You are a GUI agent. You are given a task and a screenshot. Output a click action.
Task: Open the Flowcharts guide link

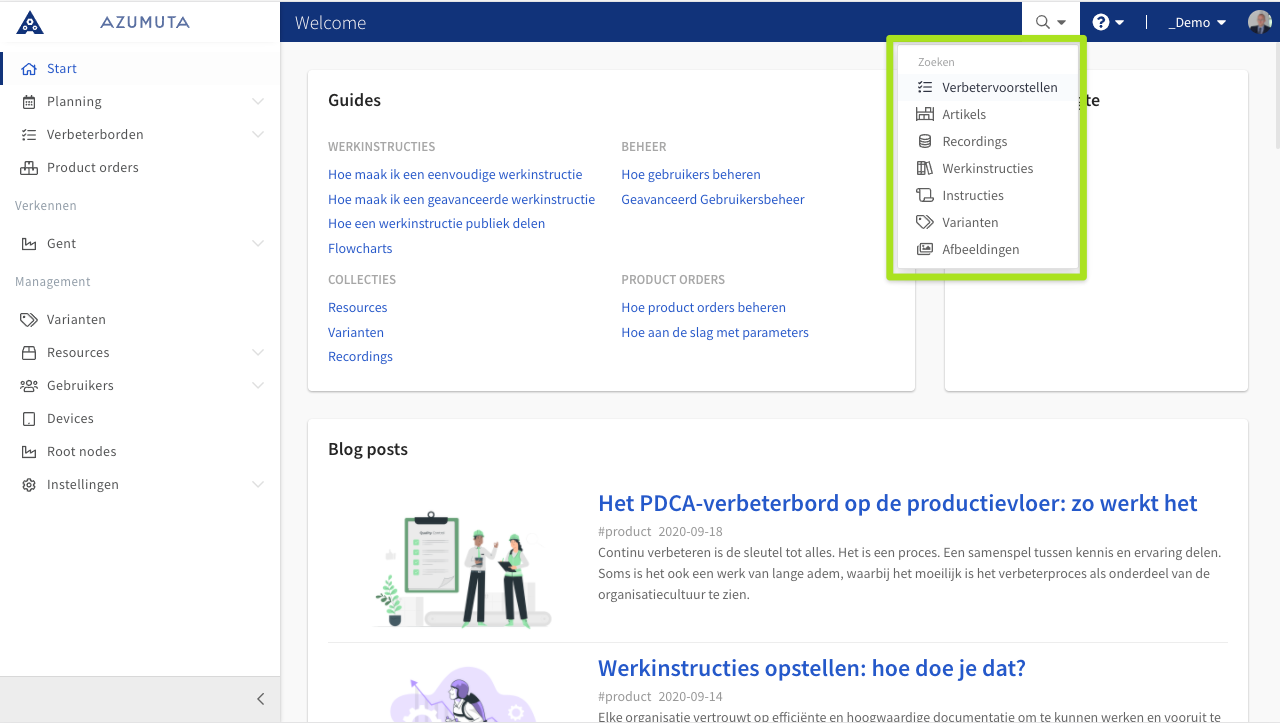click(x=360, y=249)
